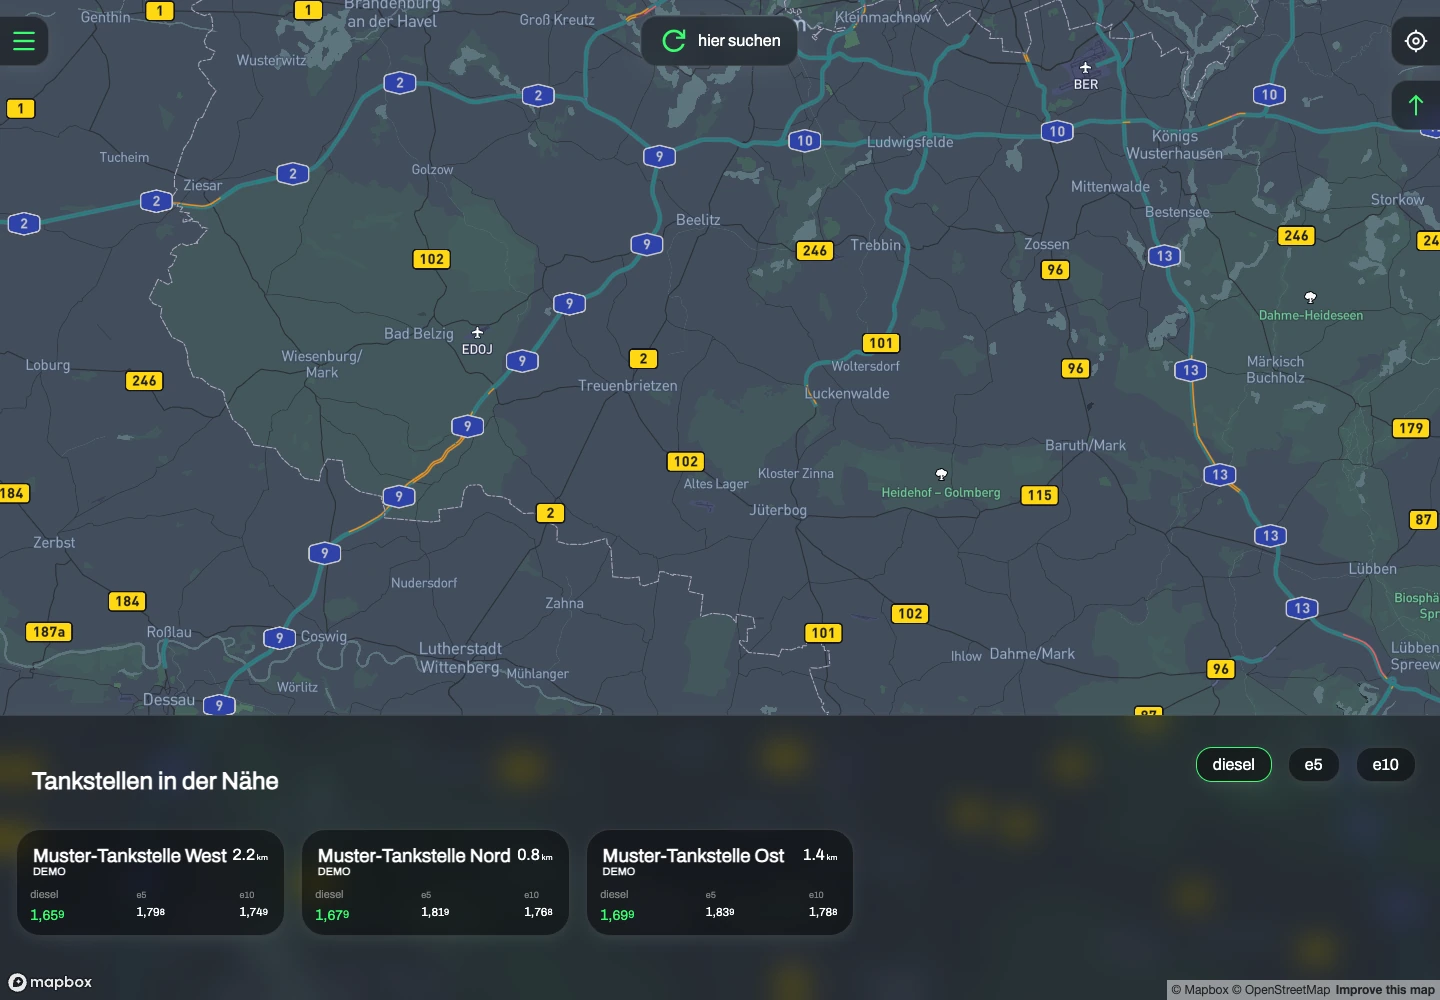This screenshot has height=1000, width=1440.
Task: Click the Jüterbog map label
Action: click(778, 510)
